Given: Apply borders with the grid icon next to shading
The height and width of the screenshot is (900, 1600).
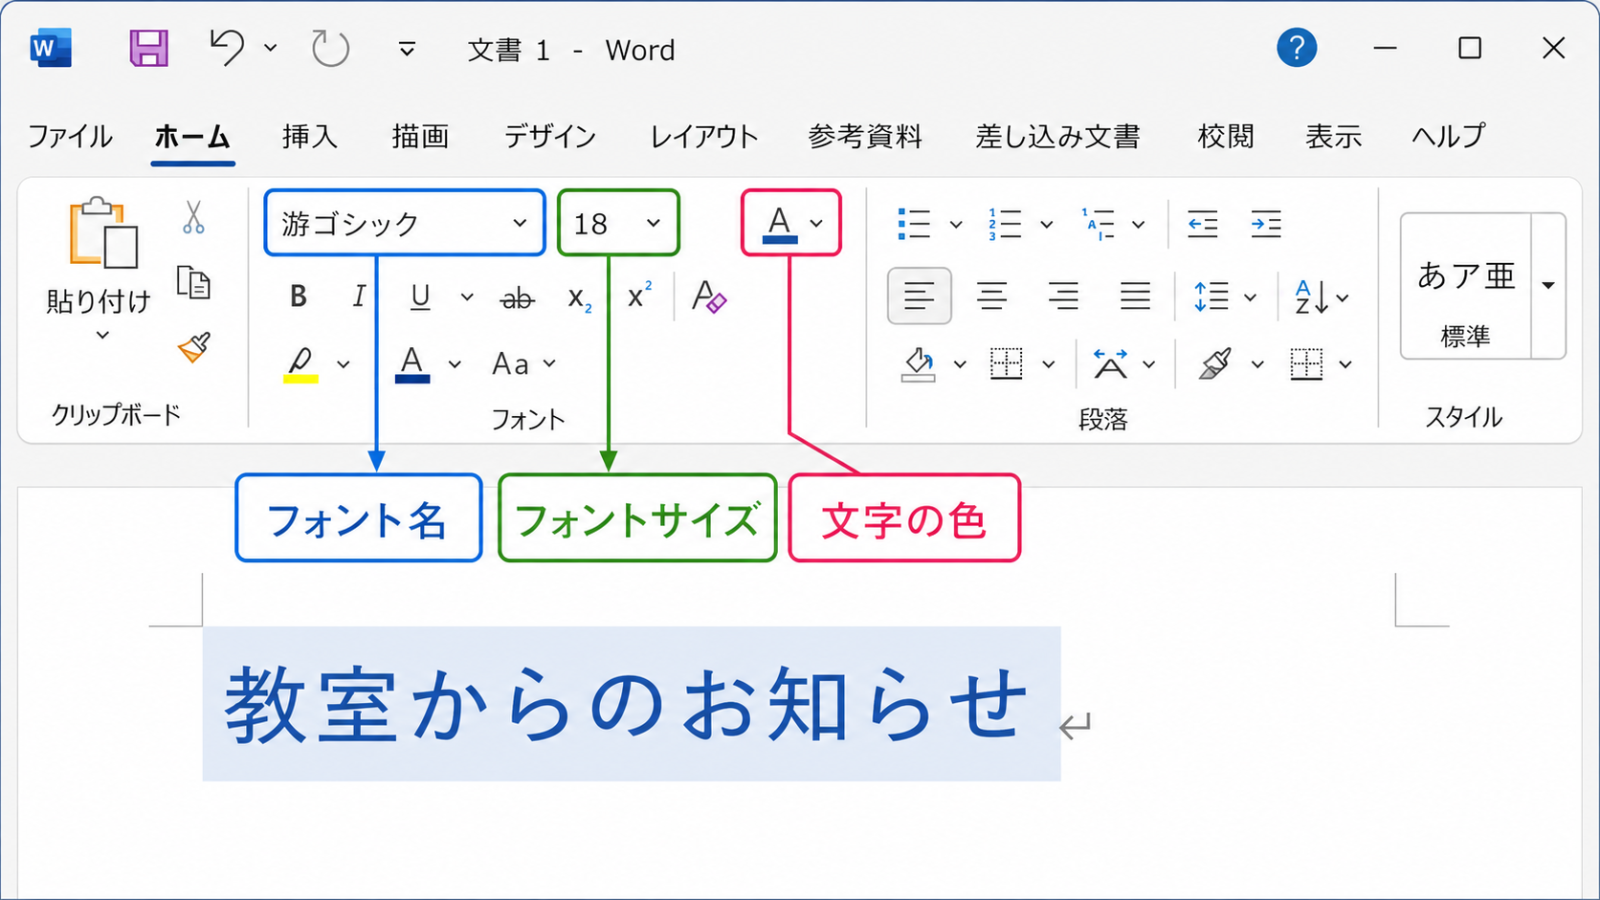Looking at the screenshot, I should (1006, 364).
